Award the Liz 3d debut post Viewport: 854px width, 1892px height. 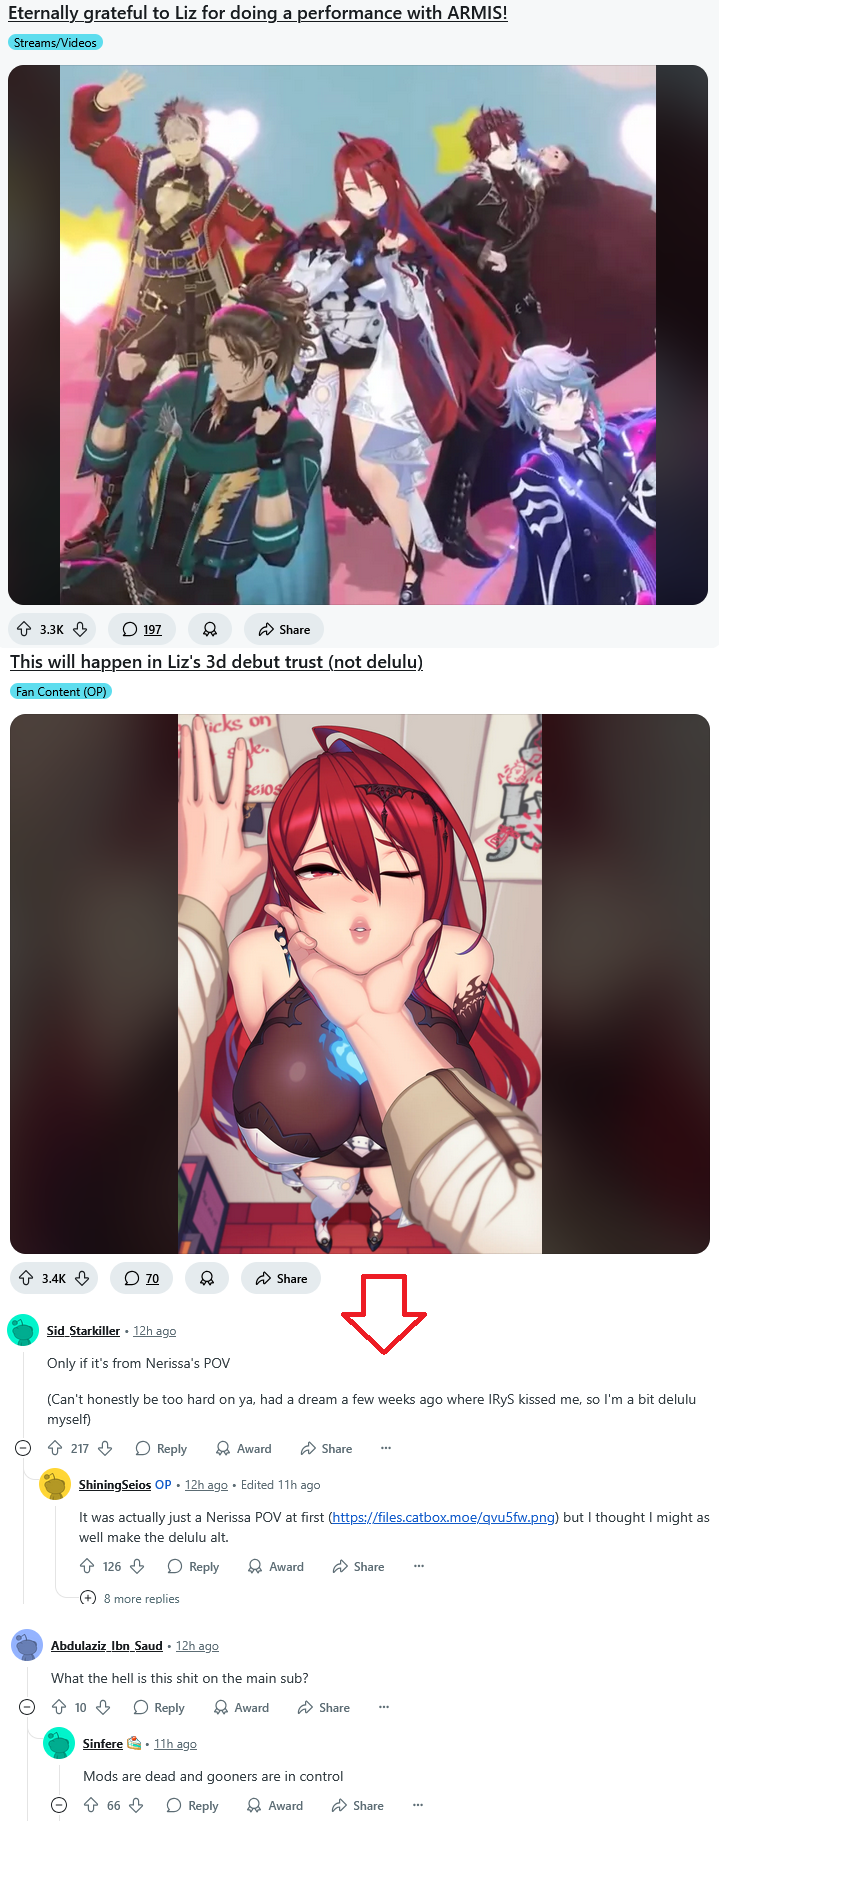(207, 1278)
